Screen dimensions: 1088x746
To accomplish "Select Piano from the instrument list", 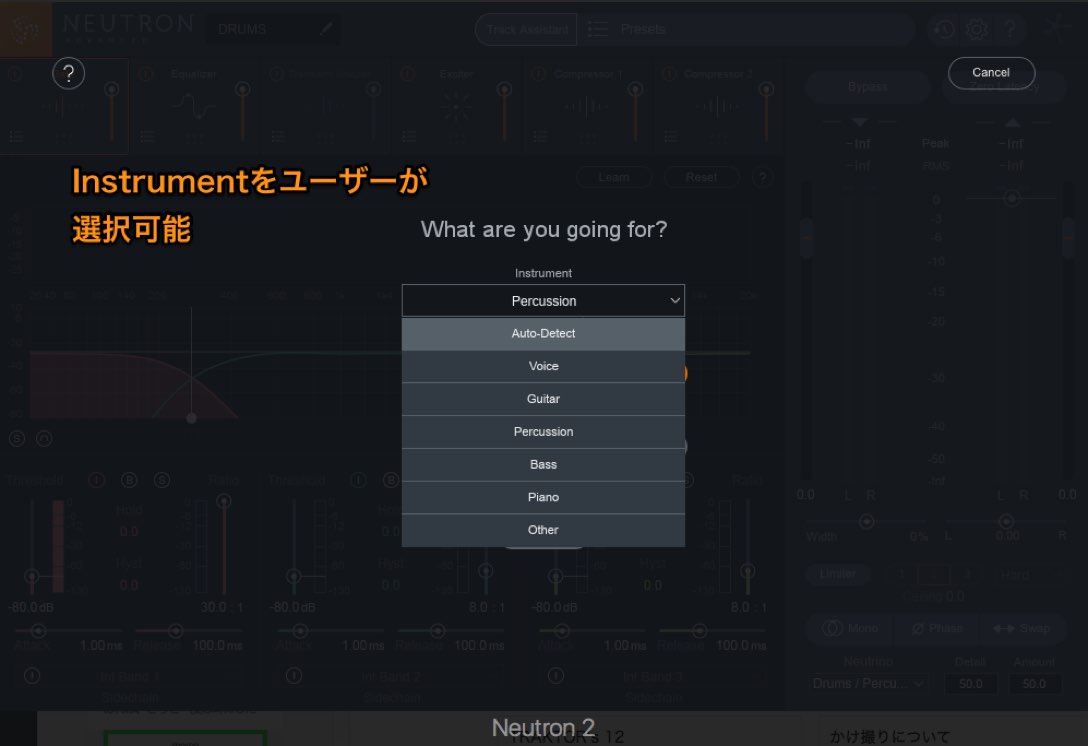I will [543, 498].
